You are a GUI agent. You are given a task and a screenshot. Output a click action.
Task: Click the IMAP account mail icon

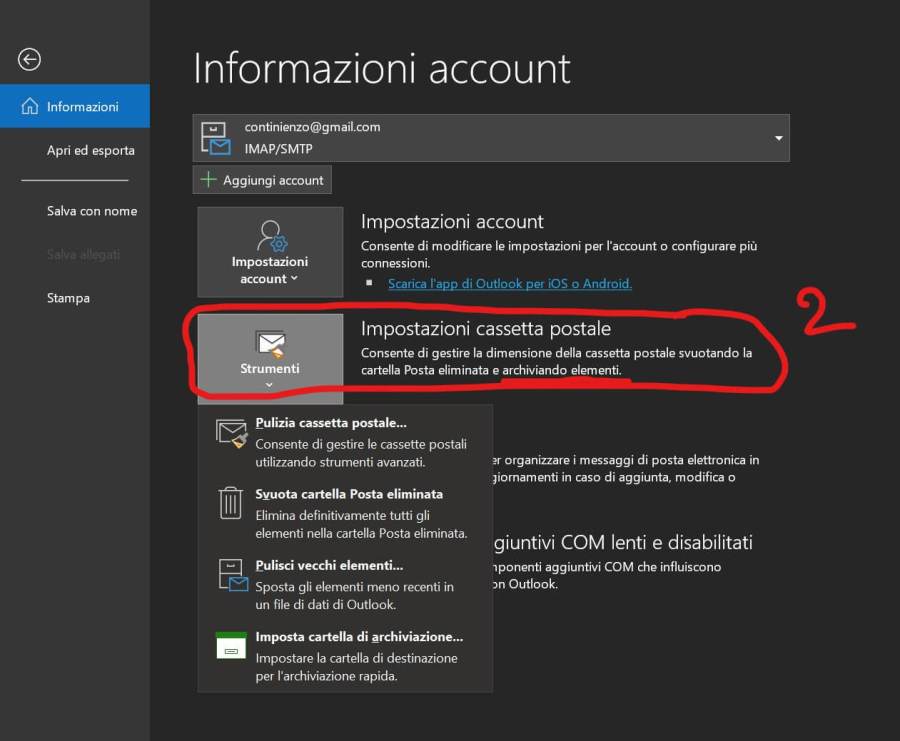[x=216, y=138]
